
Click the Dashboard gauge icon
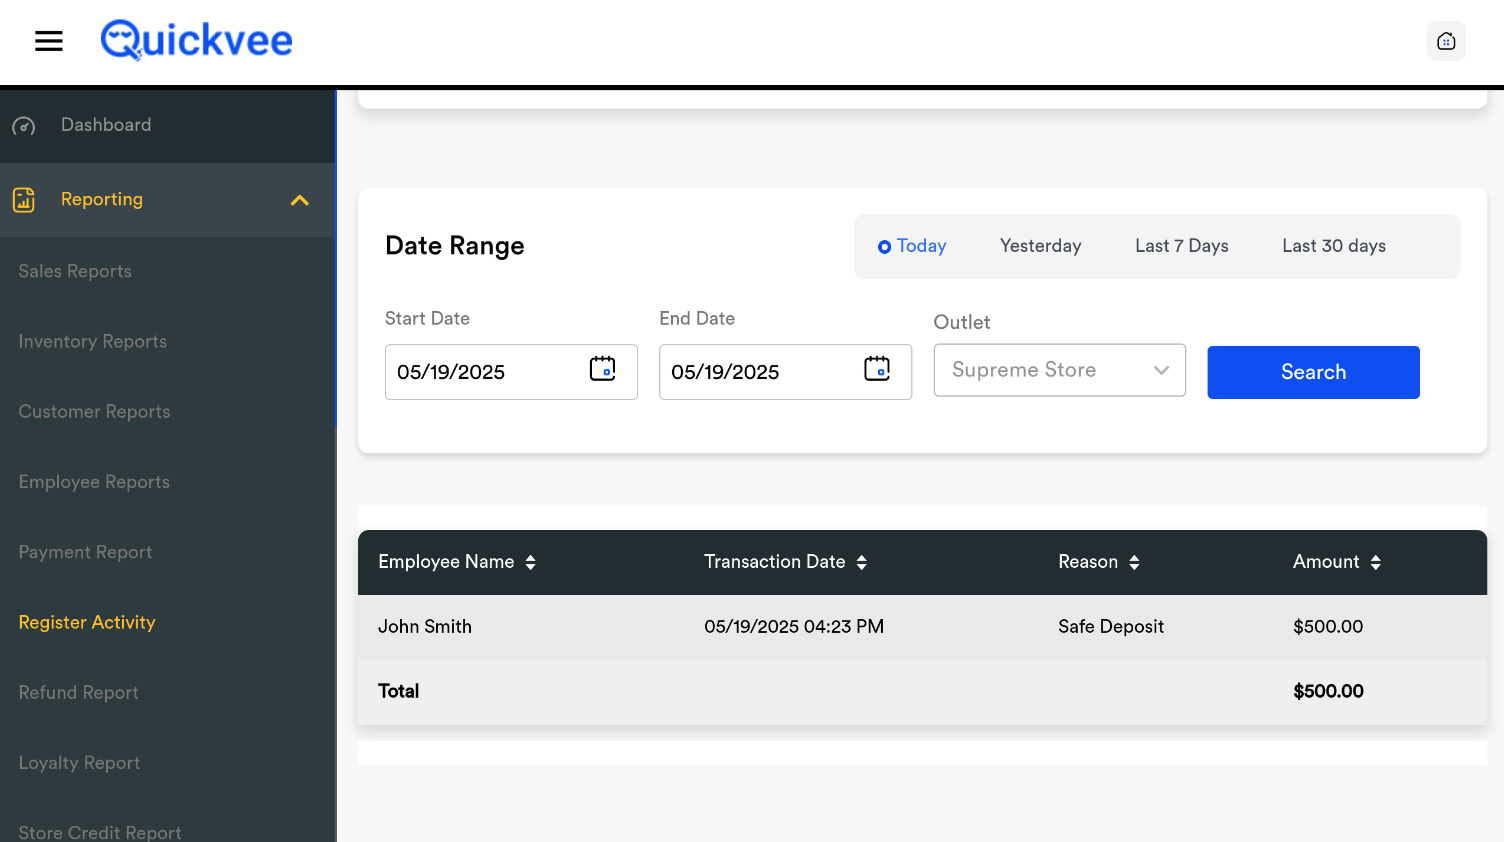(x=24, y=126)
